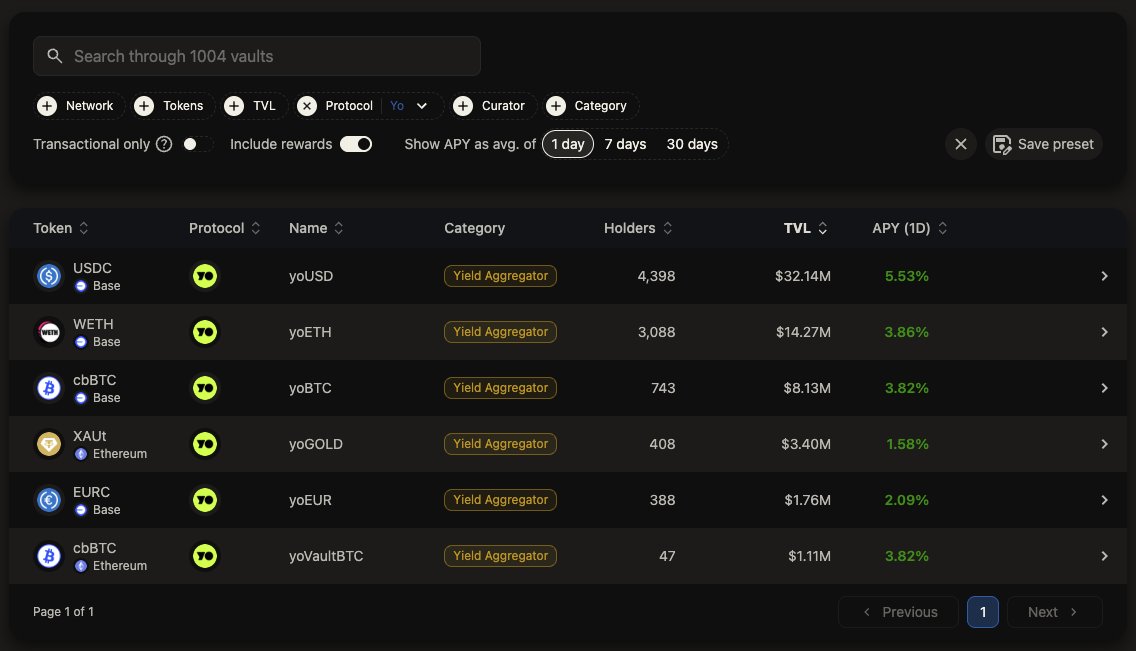
Task: Select the 1 day APY average
Action: (568, 144)
